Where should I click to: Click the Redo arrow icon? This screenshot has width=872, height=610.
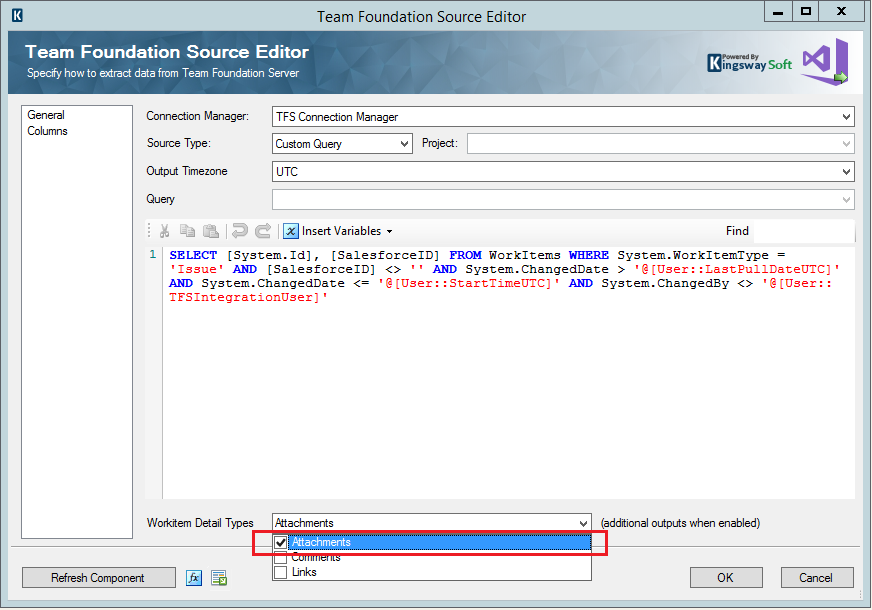(x=262, y=231)
